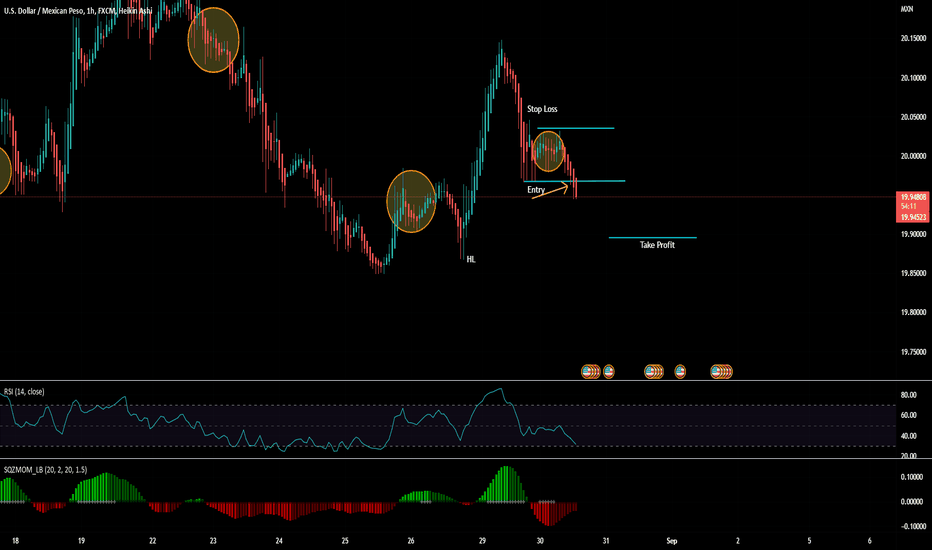Click the Sep label on the time axis
The height and width of the screenshot is (550, 932).
coord(672,540)
